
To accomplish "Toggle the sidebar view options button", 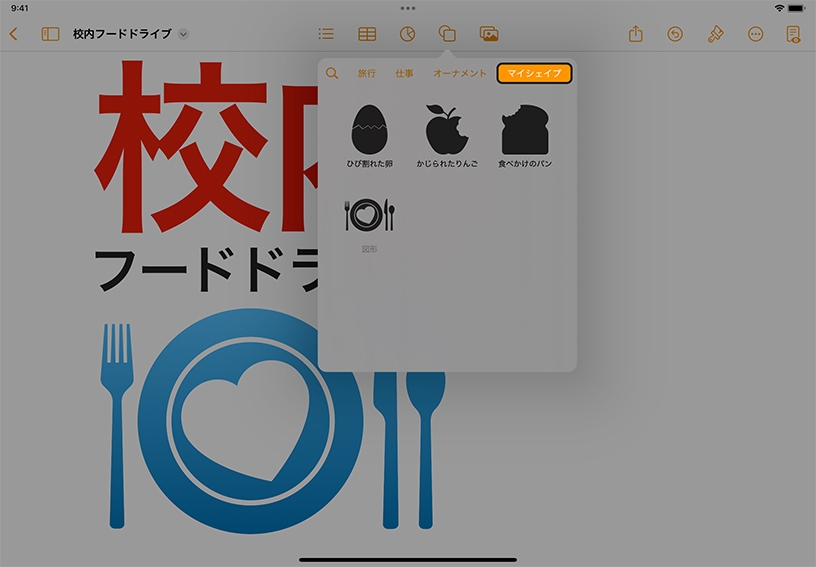I will click(50, 34).
